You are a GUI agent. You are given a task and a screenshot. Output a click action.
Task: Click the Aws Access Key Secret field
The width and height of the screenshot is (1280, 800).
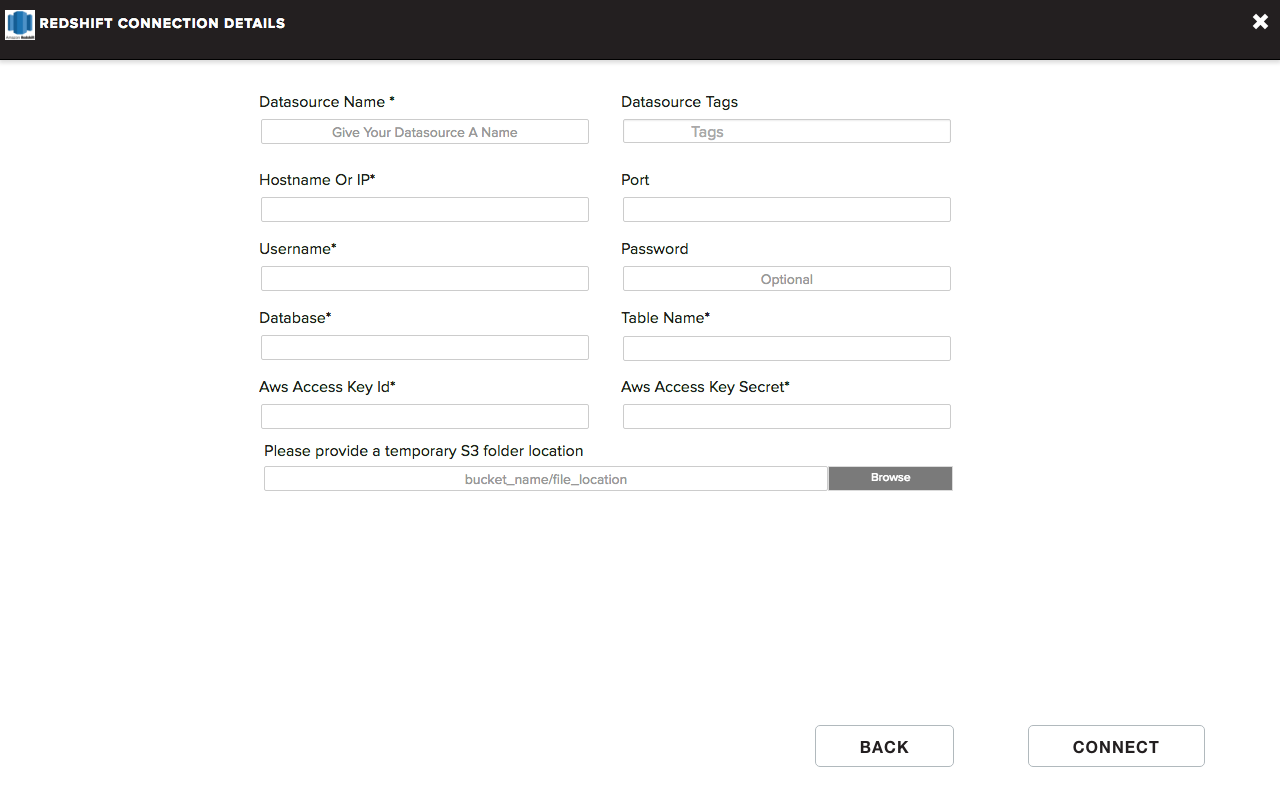(x=787, y=416)
